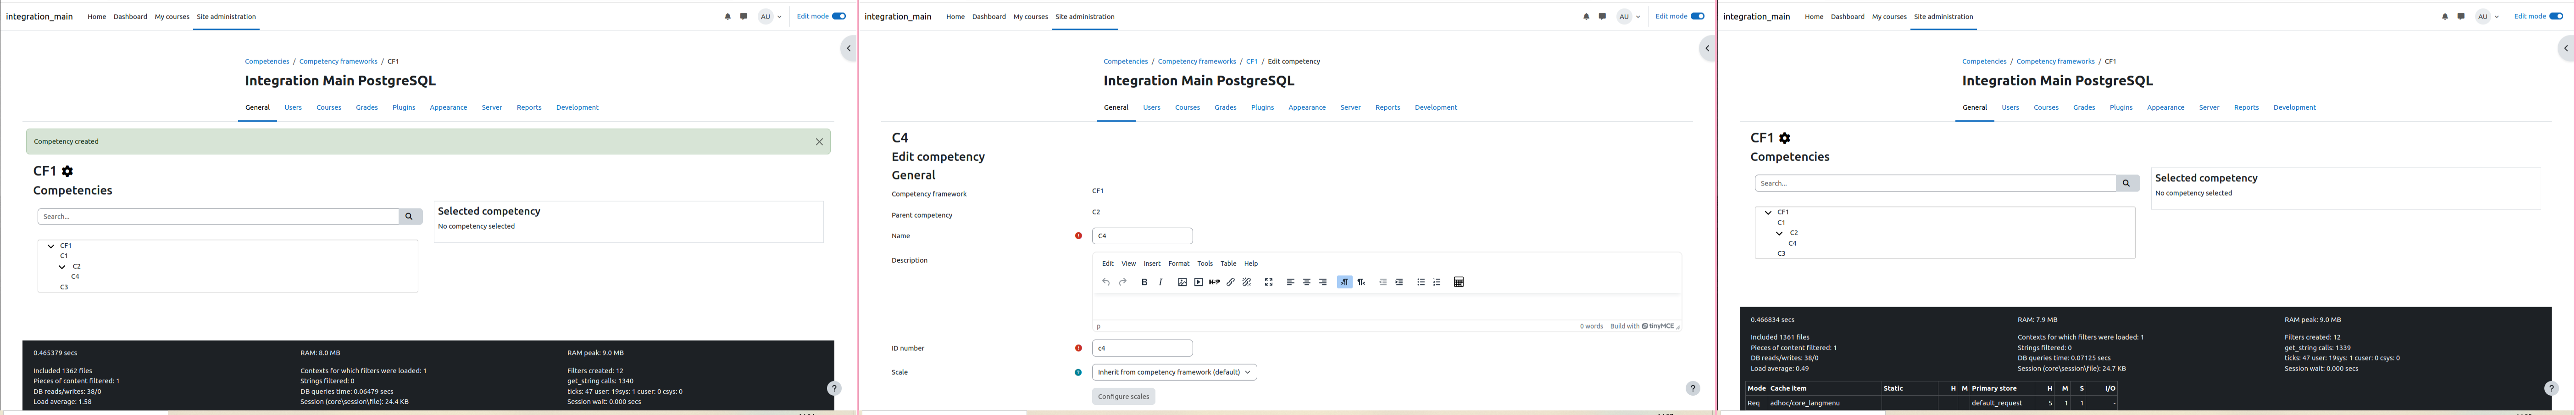The width and height of the screenshot is (2576, 415).
Task: Align text left in editor
Action: pyautogui.click(x=1291, y=282)
